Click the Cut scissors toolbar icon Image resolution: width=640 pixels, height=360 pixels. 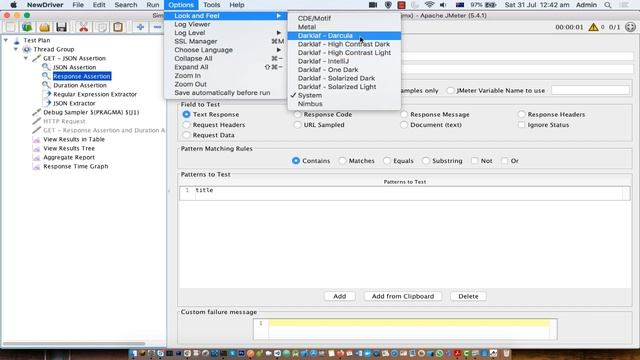coord(84,27)
